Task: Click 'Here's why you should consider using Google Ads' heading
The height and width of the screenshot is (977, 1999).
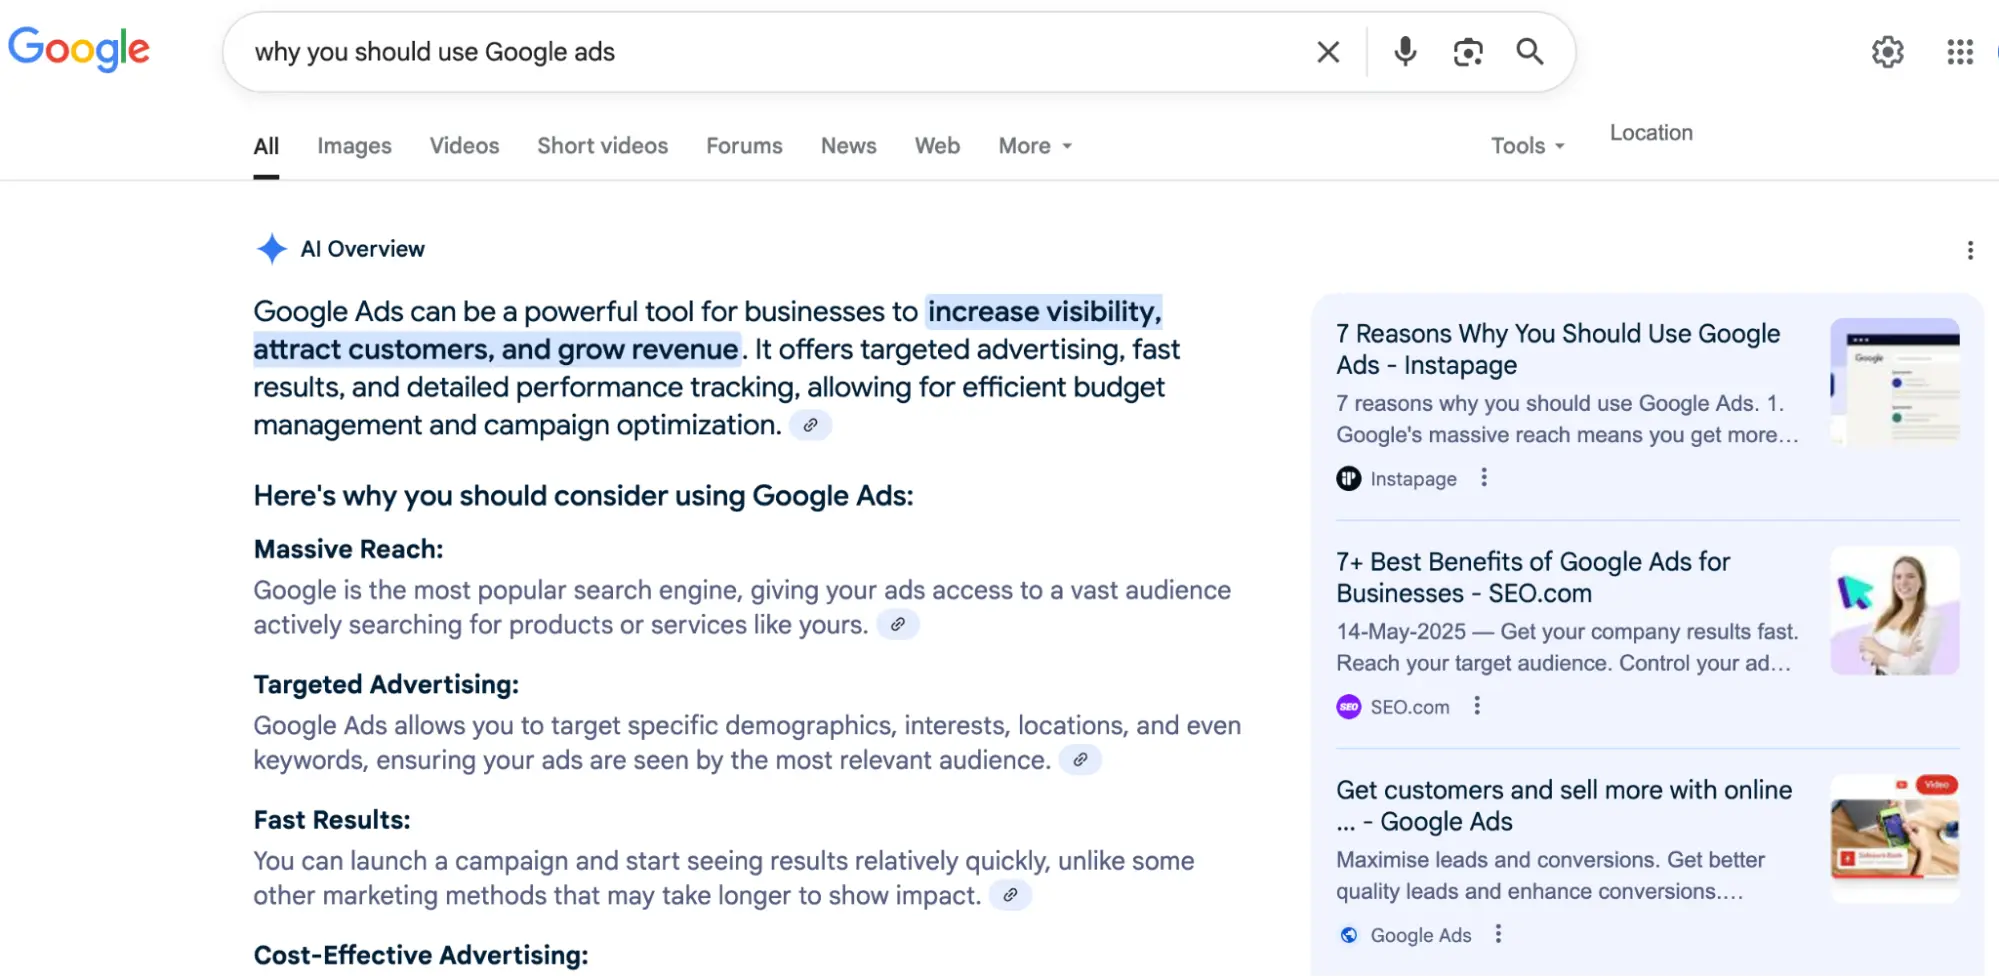Action: point(583,496)
